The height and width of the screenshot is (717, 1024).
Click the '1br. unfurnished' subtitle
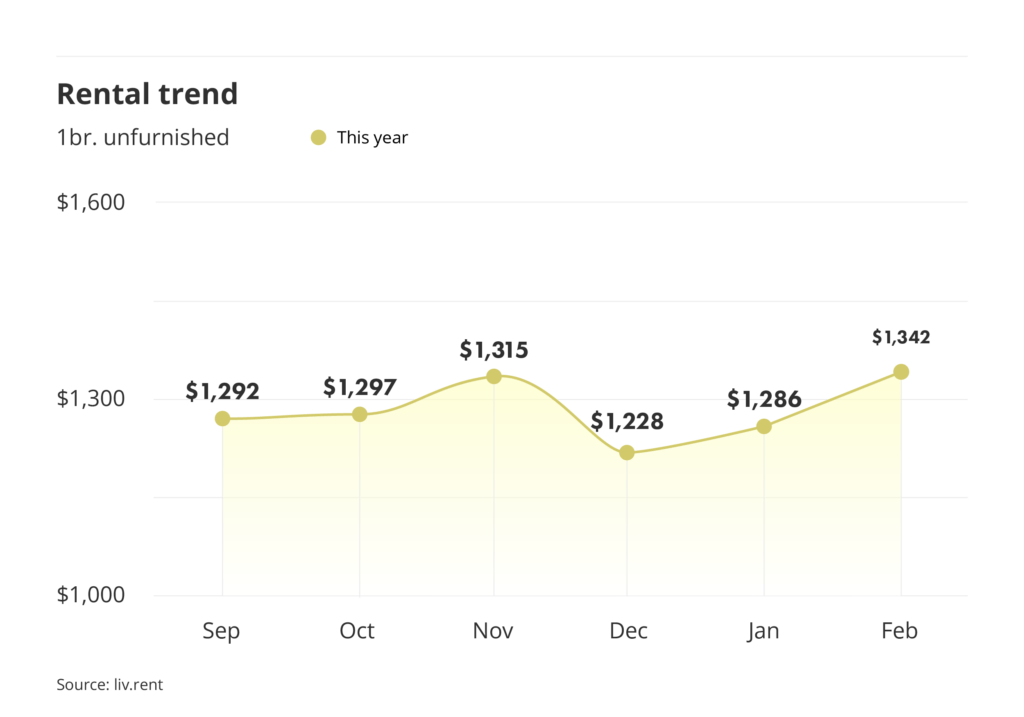143,138
